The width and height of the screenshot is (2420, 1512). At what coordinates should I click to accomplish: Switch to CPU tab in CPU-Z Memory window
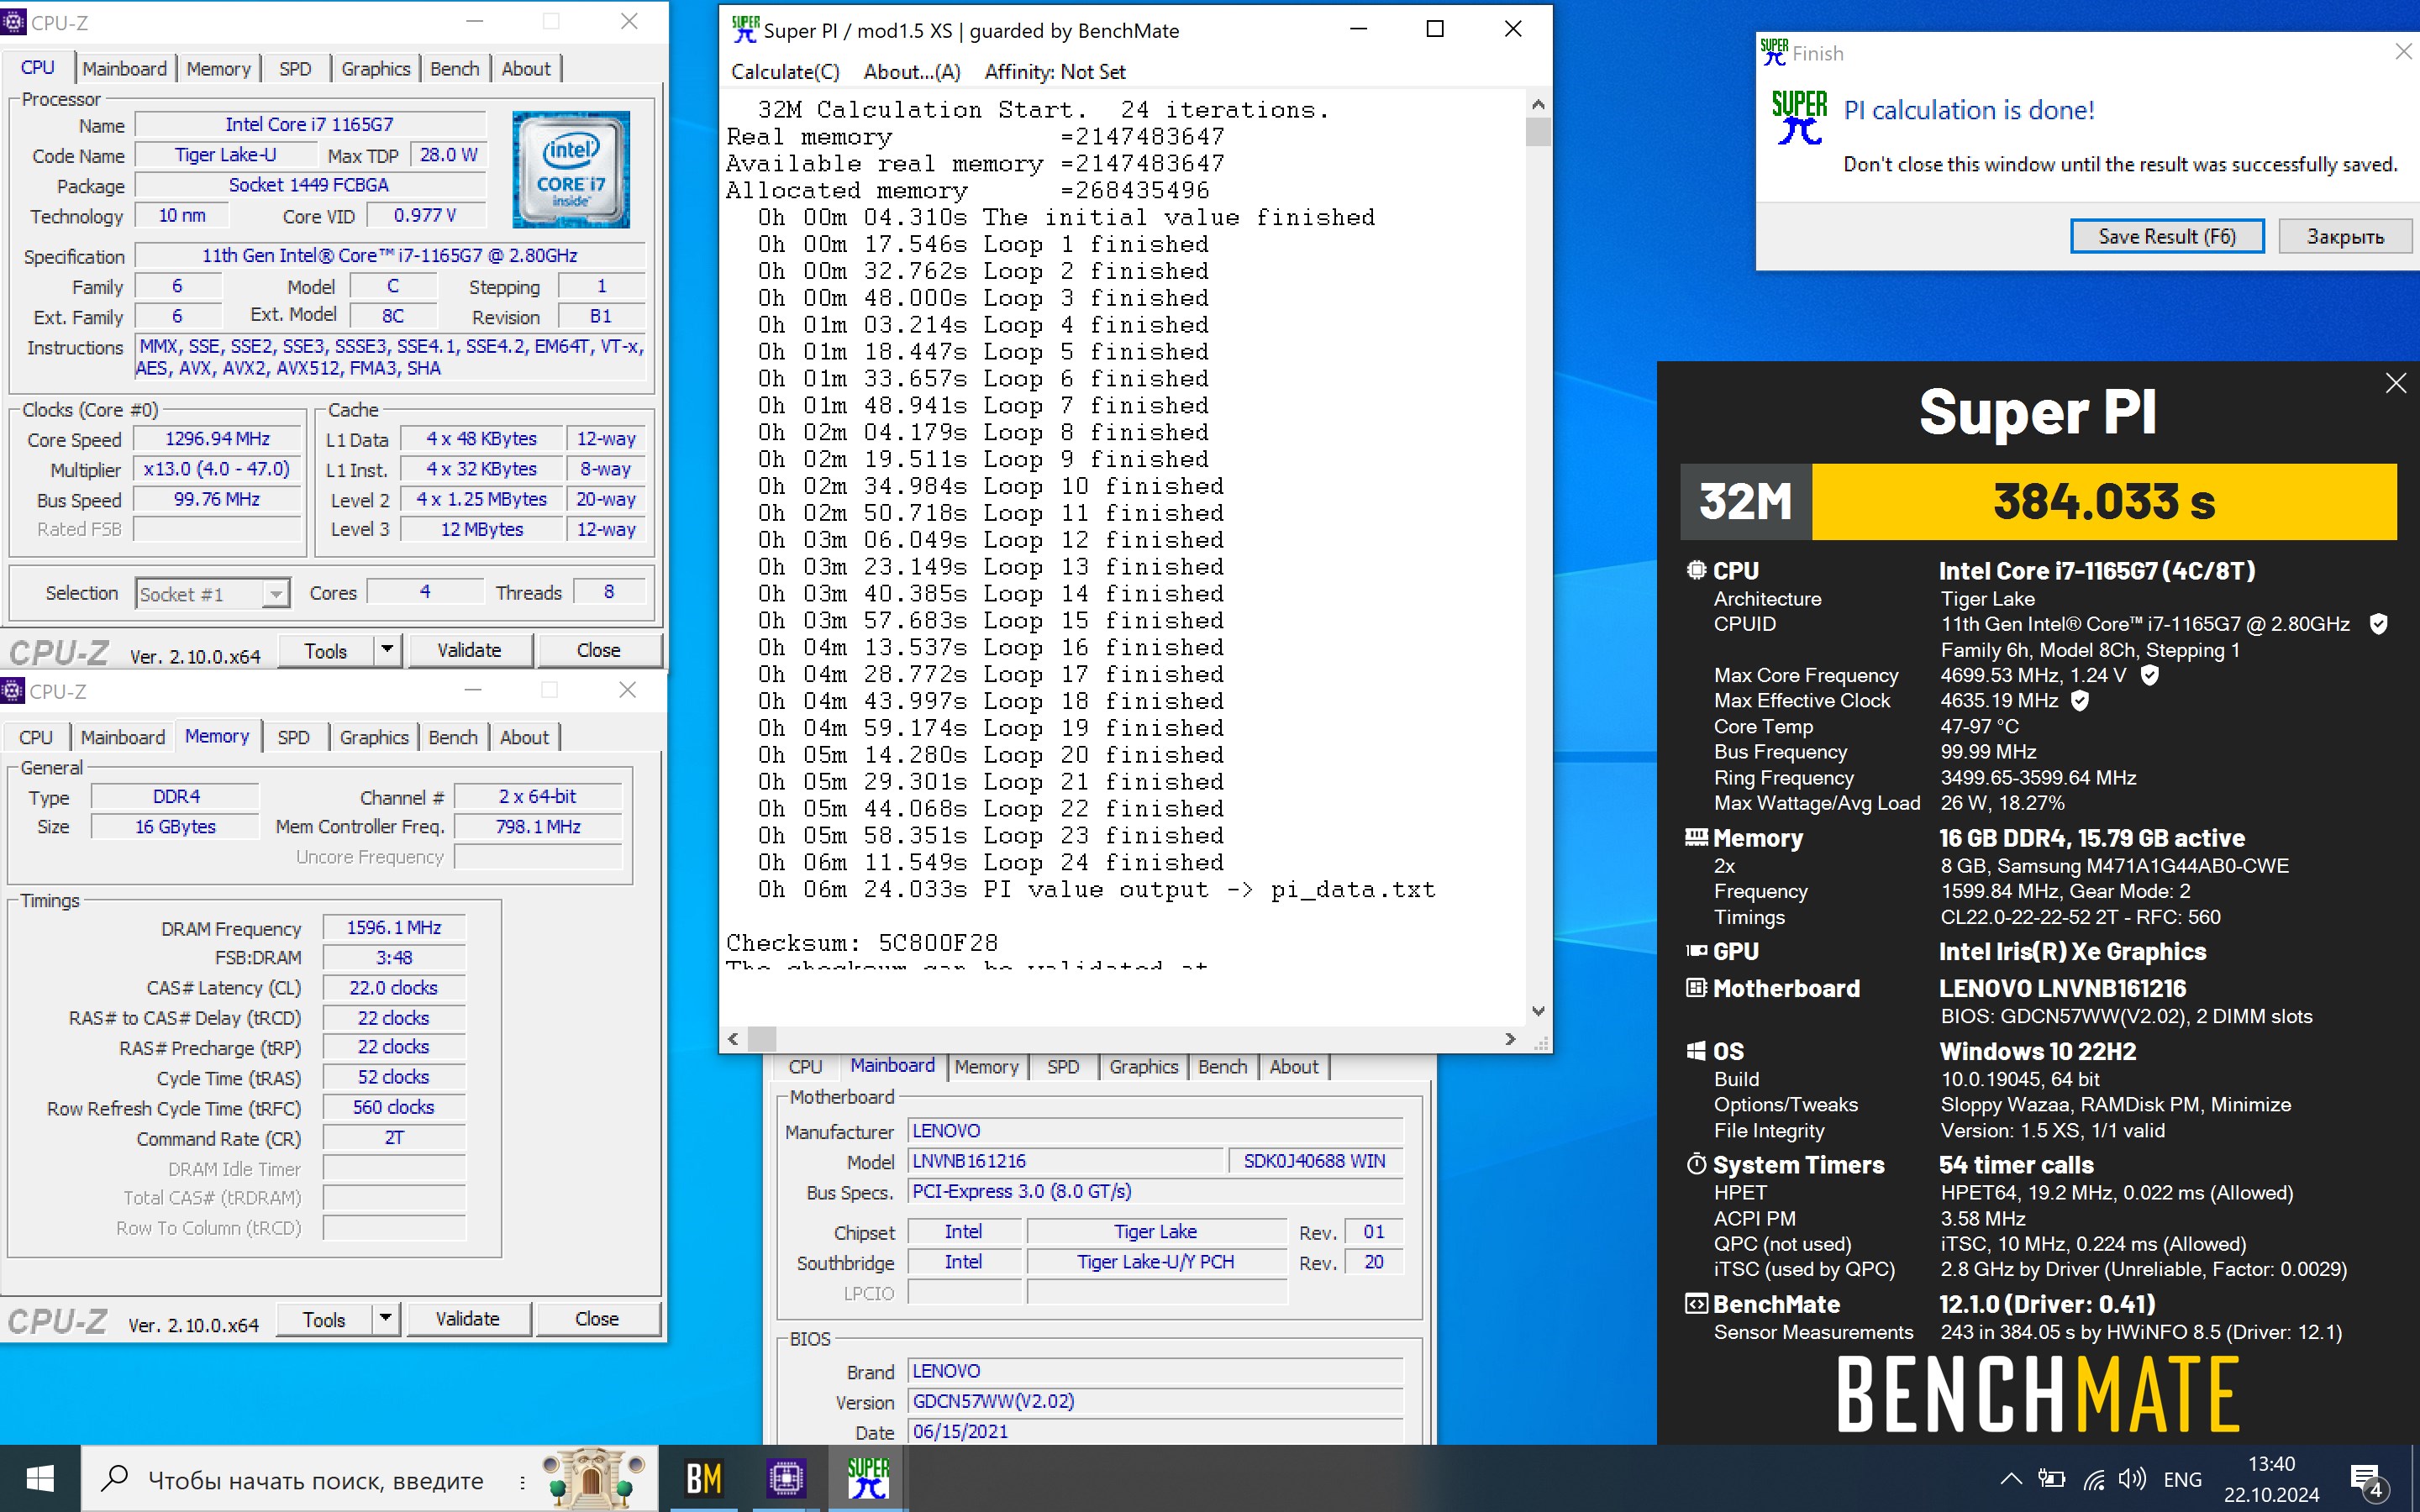(x=36, y=738)
